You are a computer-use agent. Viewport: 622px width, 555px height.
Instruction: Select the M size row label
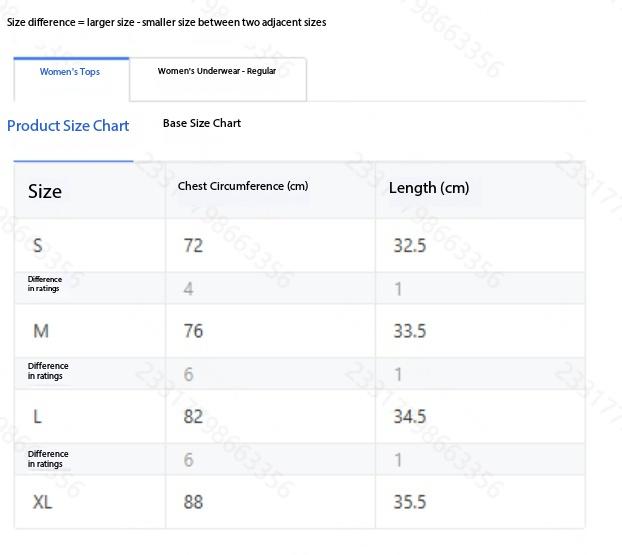click(x=41, y=331)
